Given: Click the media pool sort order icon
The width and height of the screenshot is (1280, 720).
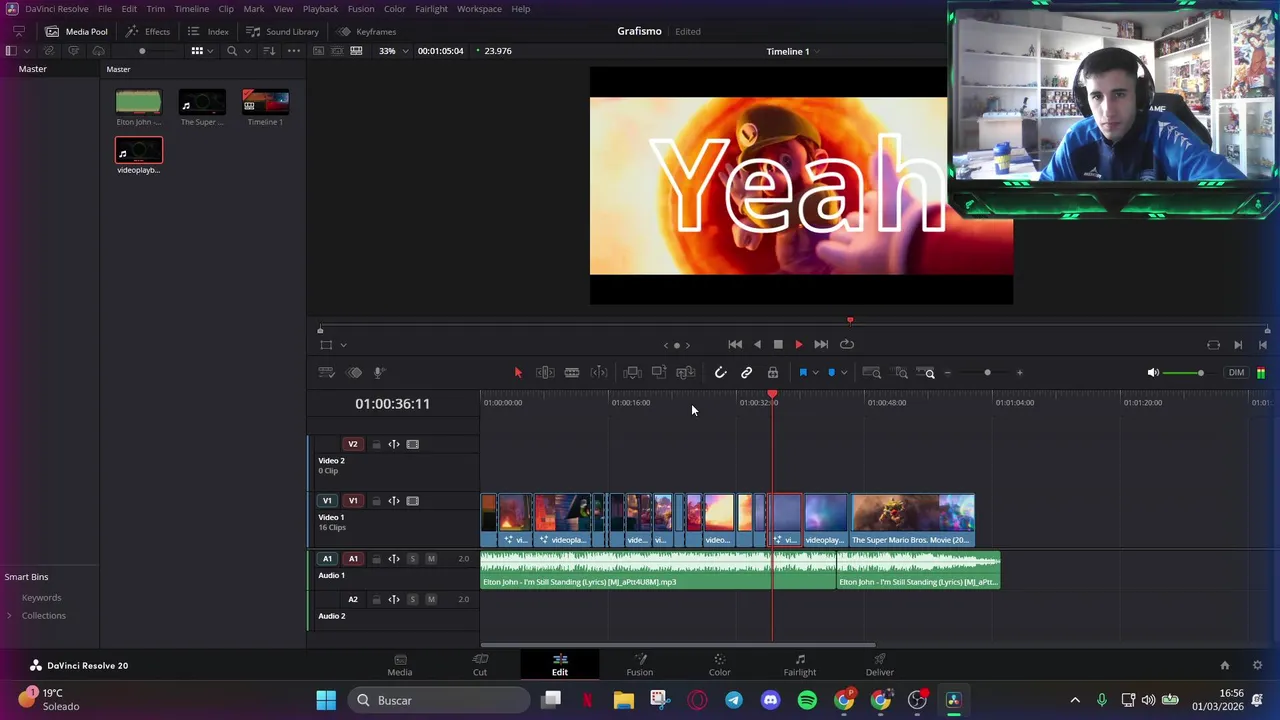Looking at the screenshot, I should (x=269, y=51).
